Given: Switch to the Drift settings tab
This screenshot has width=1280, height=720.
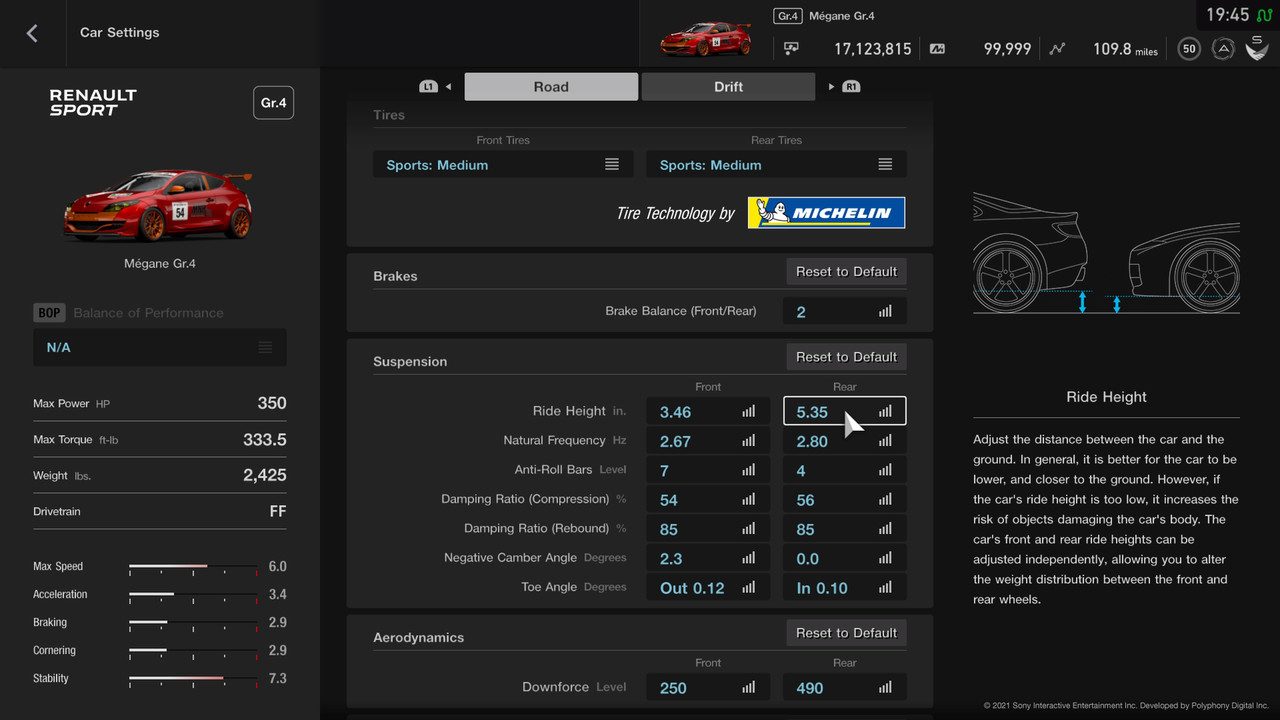Looking at the screenshot, I should 728,87.
